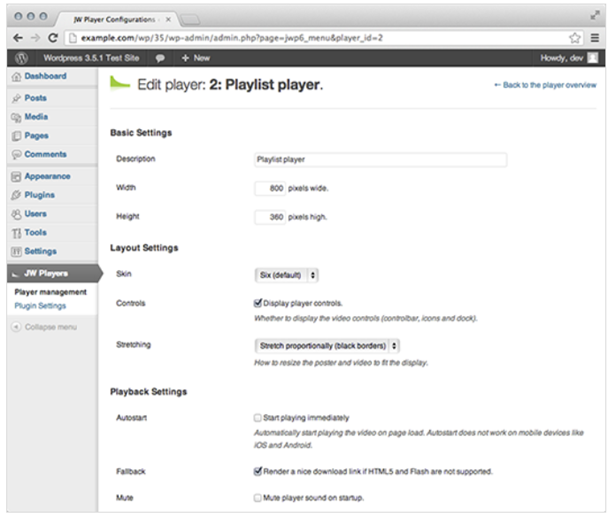Open the New content menu in admin bar

click(x=196, y=58)
